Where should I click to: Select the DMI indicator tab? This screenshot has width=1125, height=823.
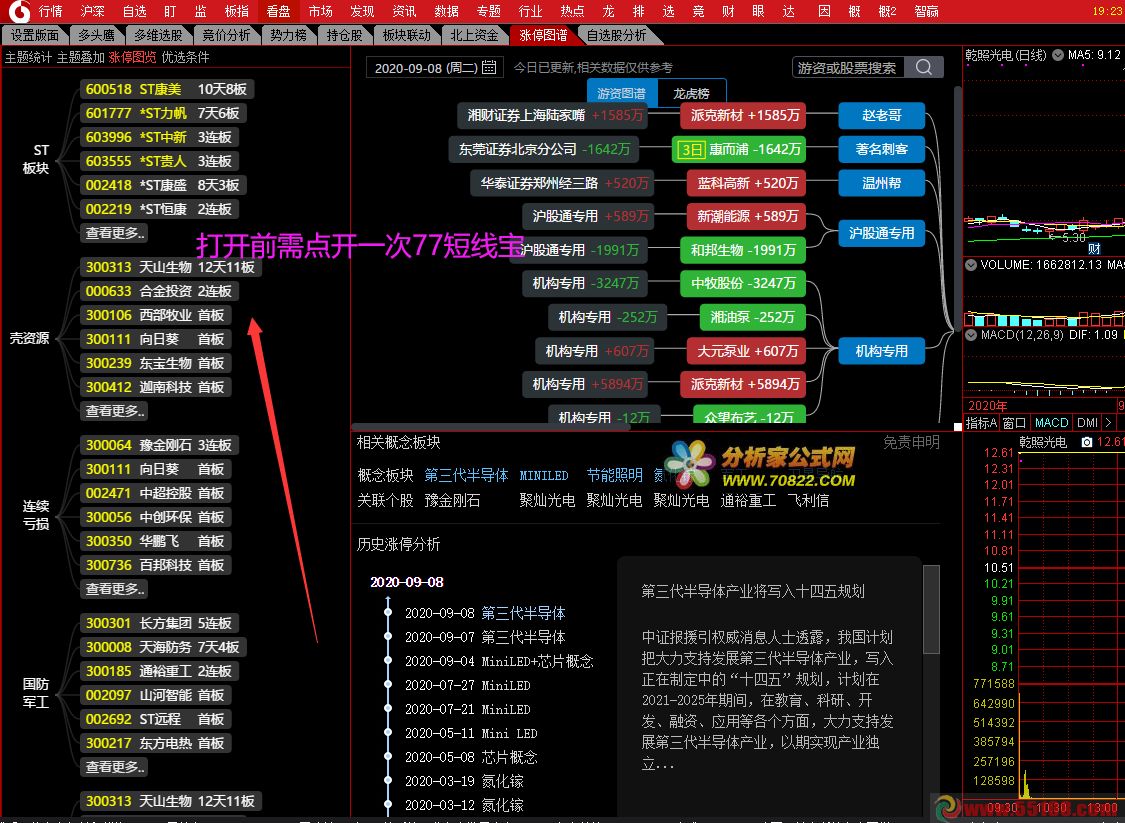pyautogui.click(x=1088, y=423)
